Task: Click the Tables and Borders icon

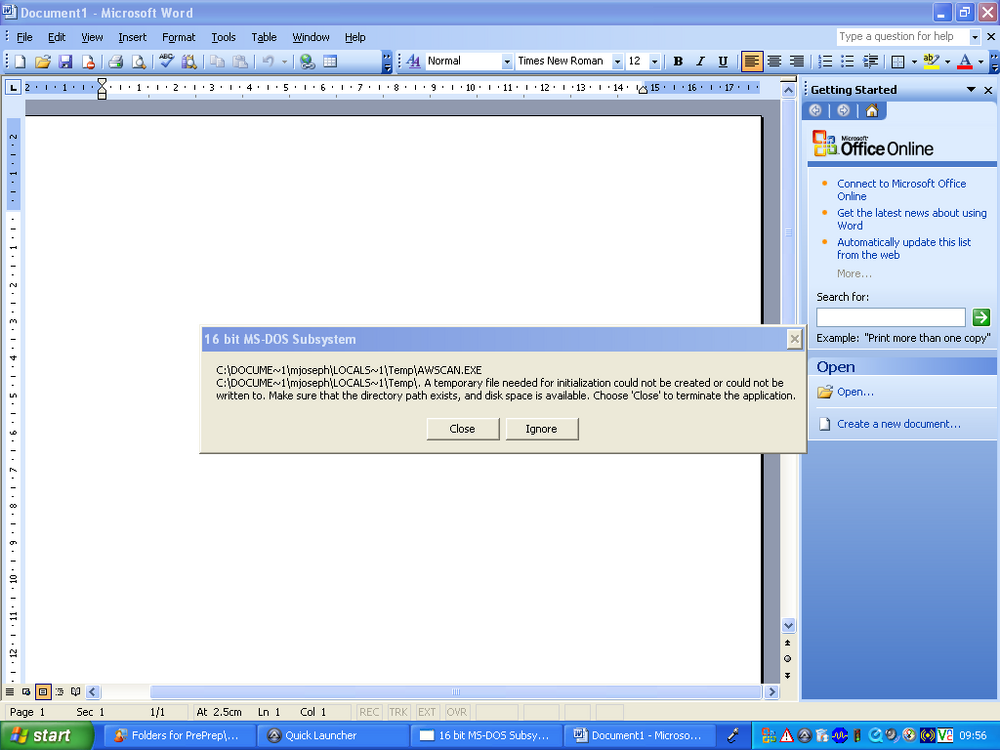Action: [x=330, y=61]
